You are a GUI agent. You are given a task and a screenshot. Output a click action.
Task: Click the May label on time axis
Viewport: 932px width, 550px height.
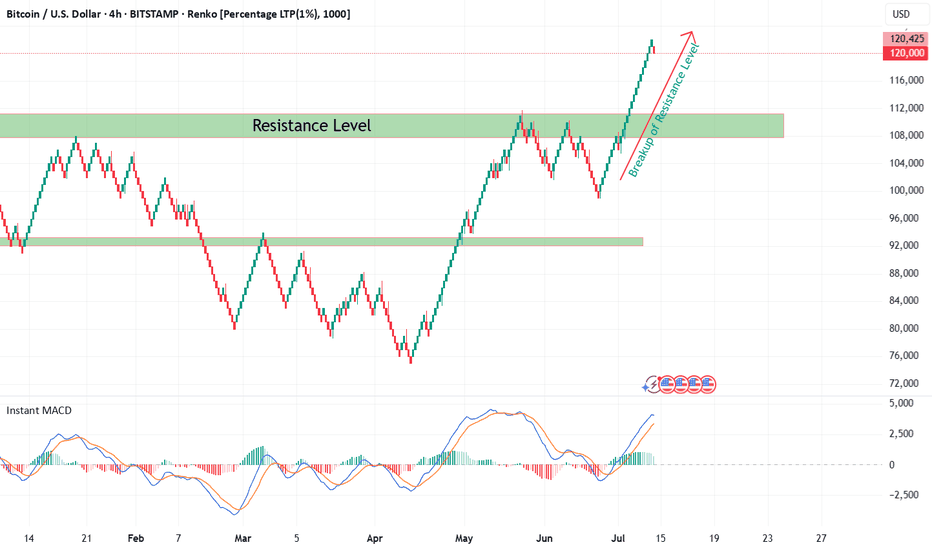click(x=464, y=538)
